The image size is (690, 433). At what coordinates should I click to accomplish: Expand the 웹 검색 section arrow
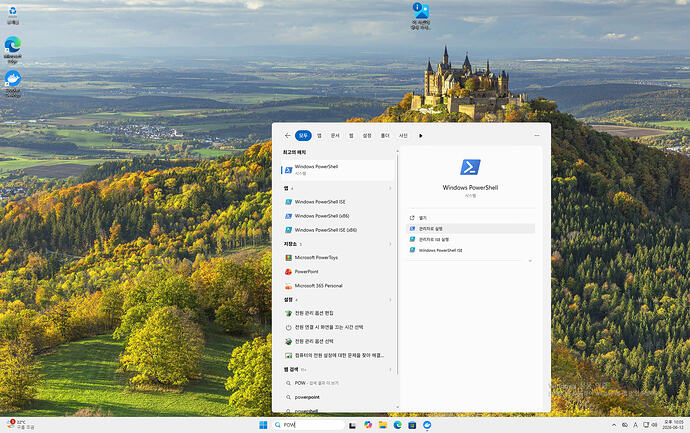click(x=390, y=370)
